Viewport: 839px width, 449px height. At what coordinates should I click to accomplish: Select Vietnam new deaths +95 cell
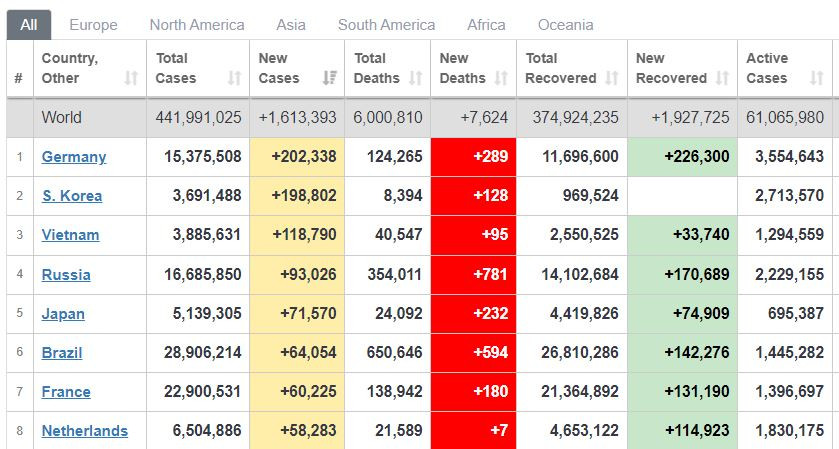tap(474, 235)
